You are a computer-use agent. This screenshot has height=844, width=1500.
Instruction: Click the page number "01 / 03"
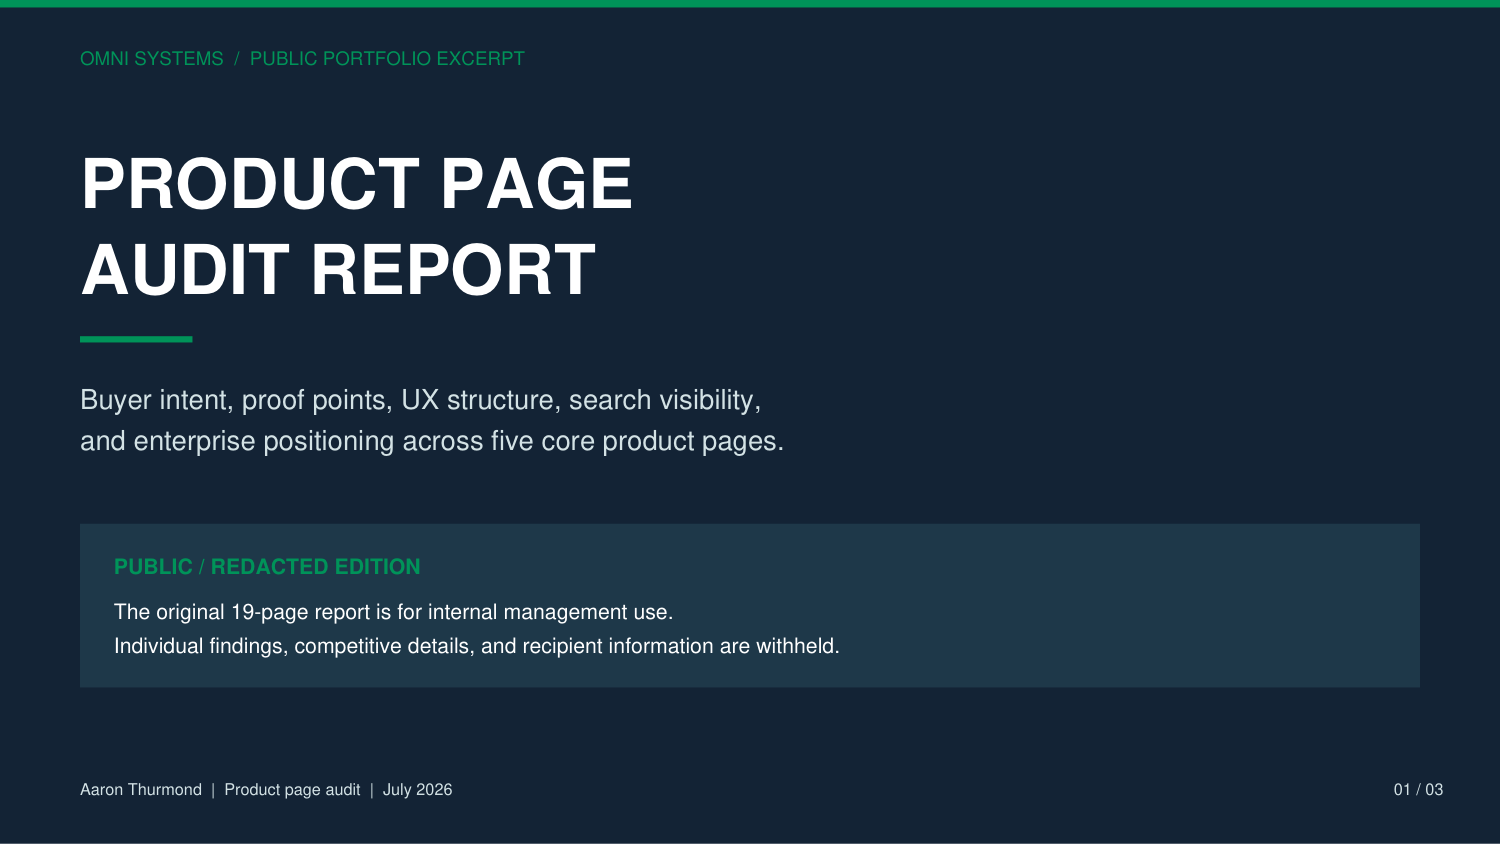pos(1418,790)
